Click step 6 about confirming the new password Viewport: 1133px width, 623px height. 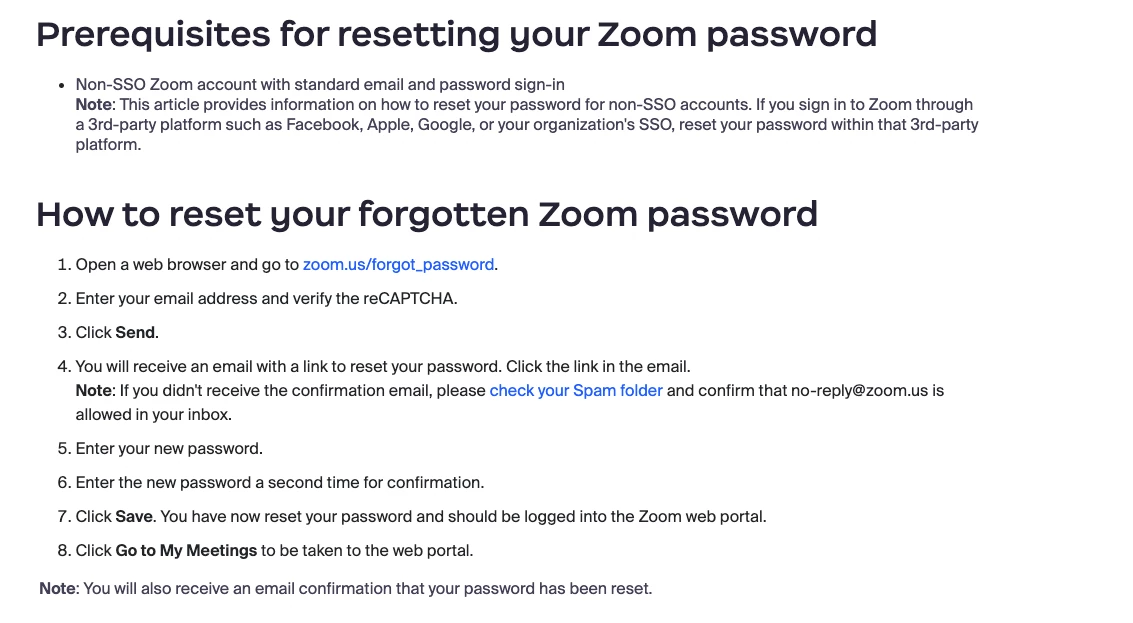click(280, 483)
